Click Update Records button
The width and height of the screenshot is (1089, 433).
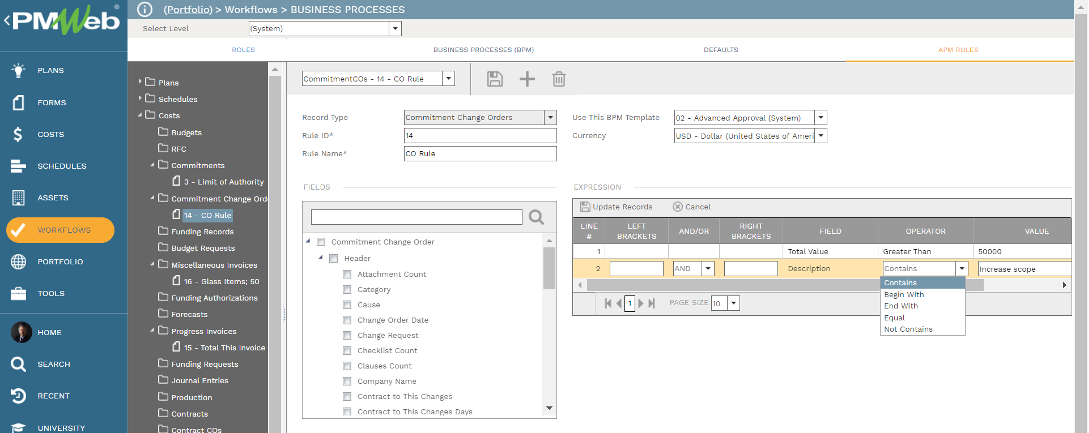pos(616,206)
